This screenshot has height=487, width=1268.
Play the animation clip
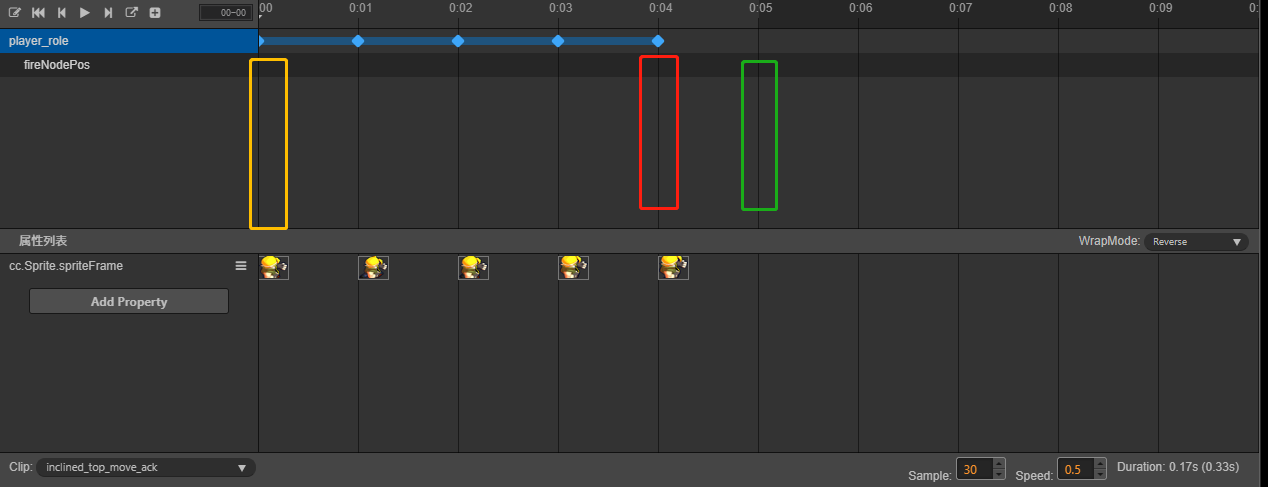pyautogui.click(x=85, y=13)
